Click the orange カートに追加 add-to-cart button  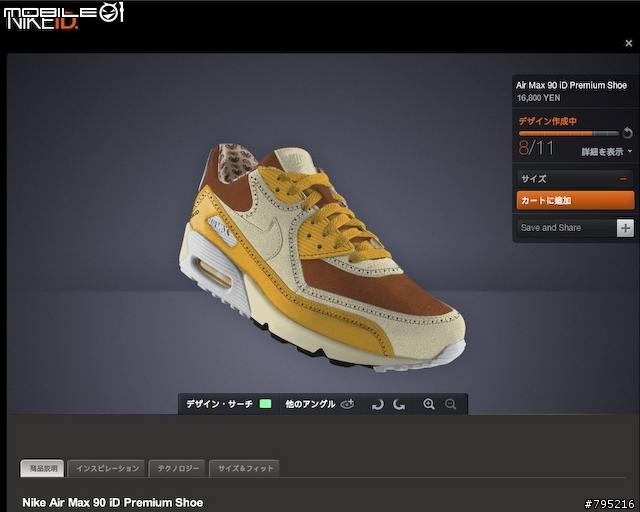[576, 200]
